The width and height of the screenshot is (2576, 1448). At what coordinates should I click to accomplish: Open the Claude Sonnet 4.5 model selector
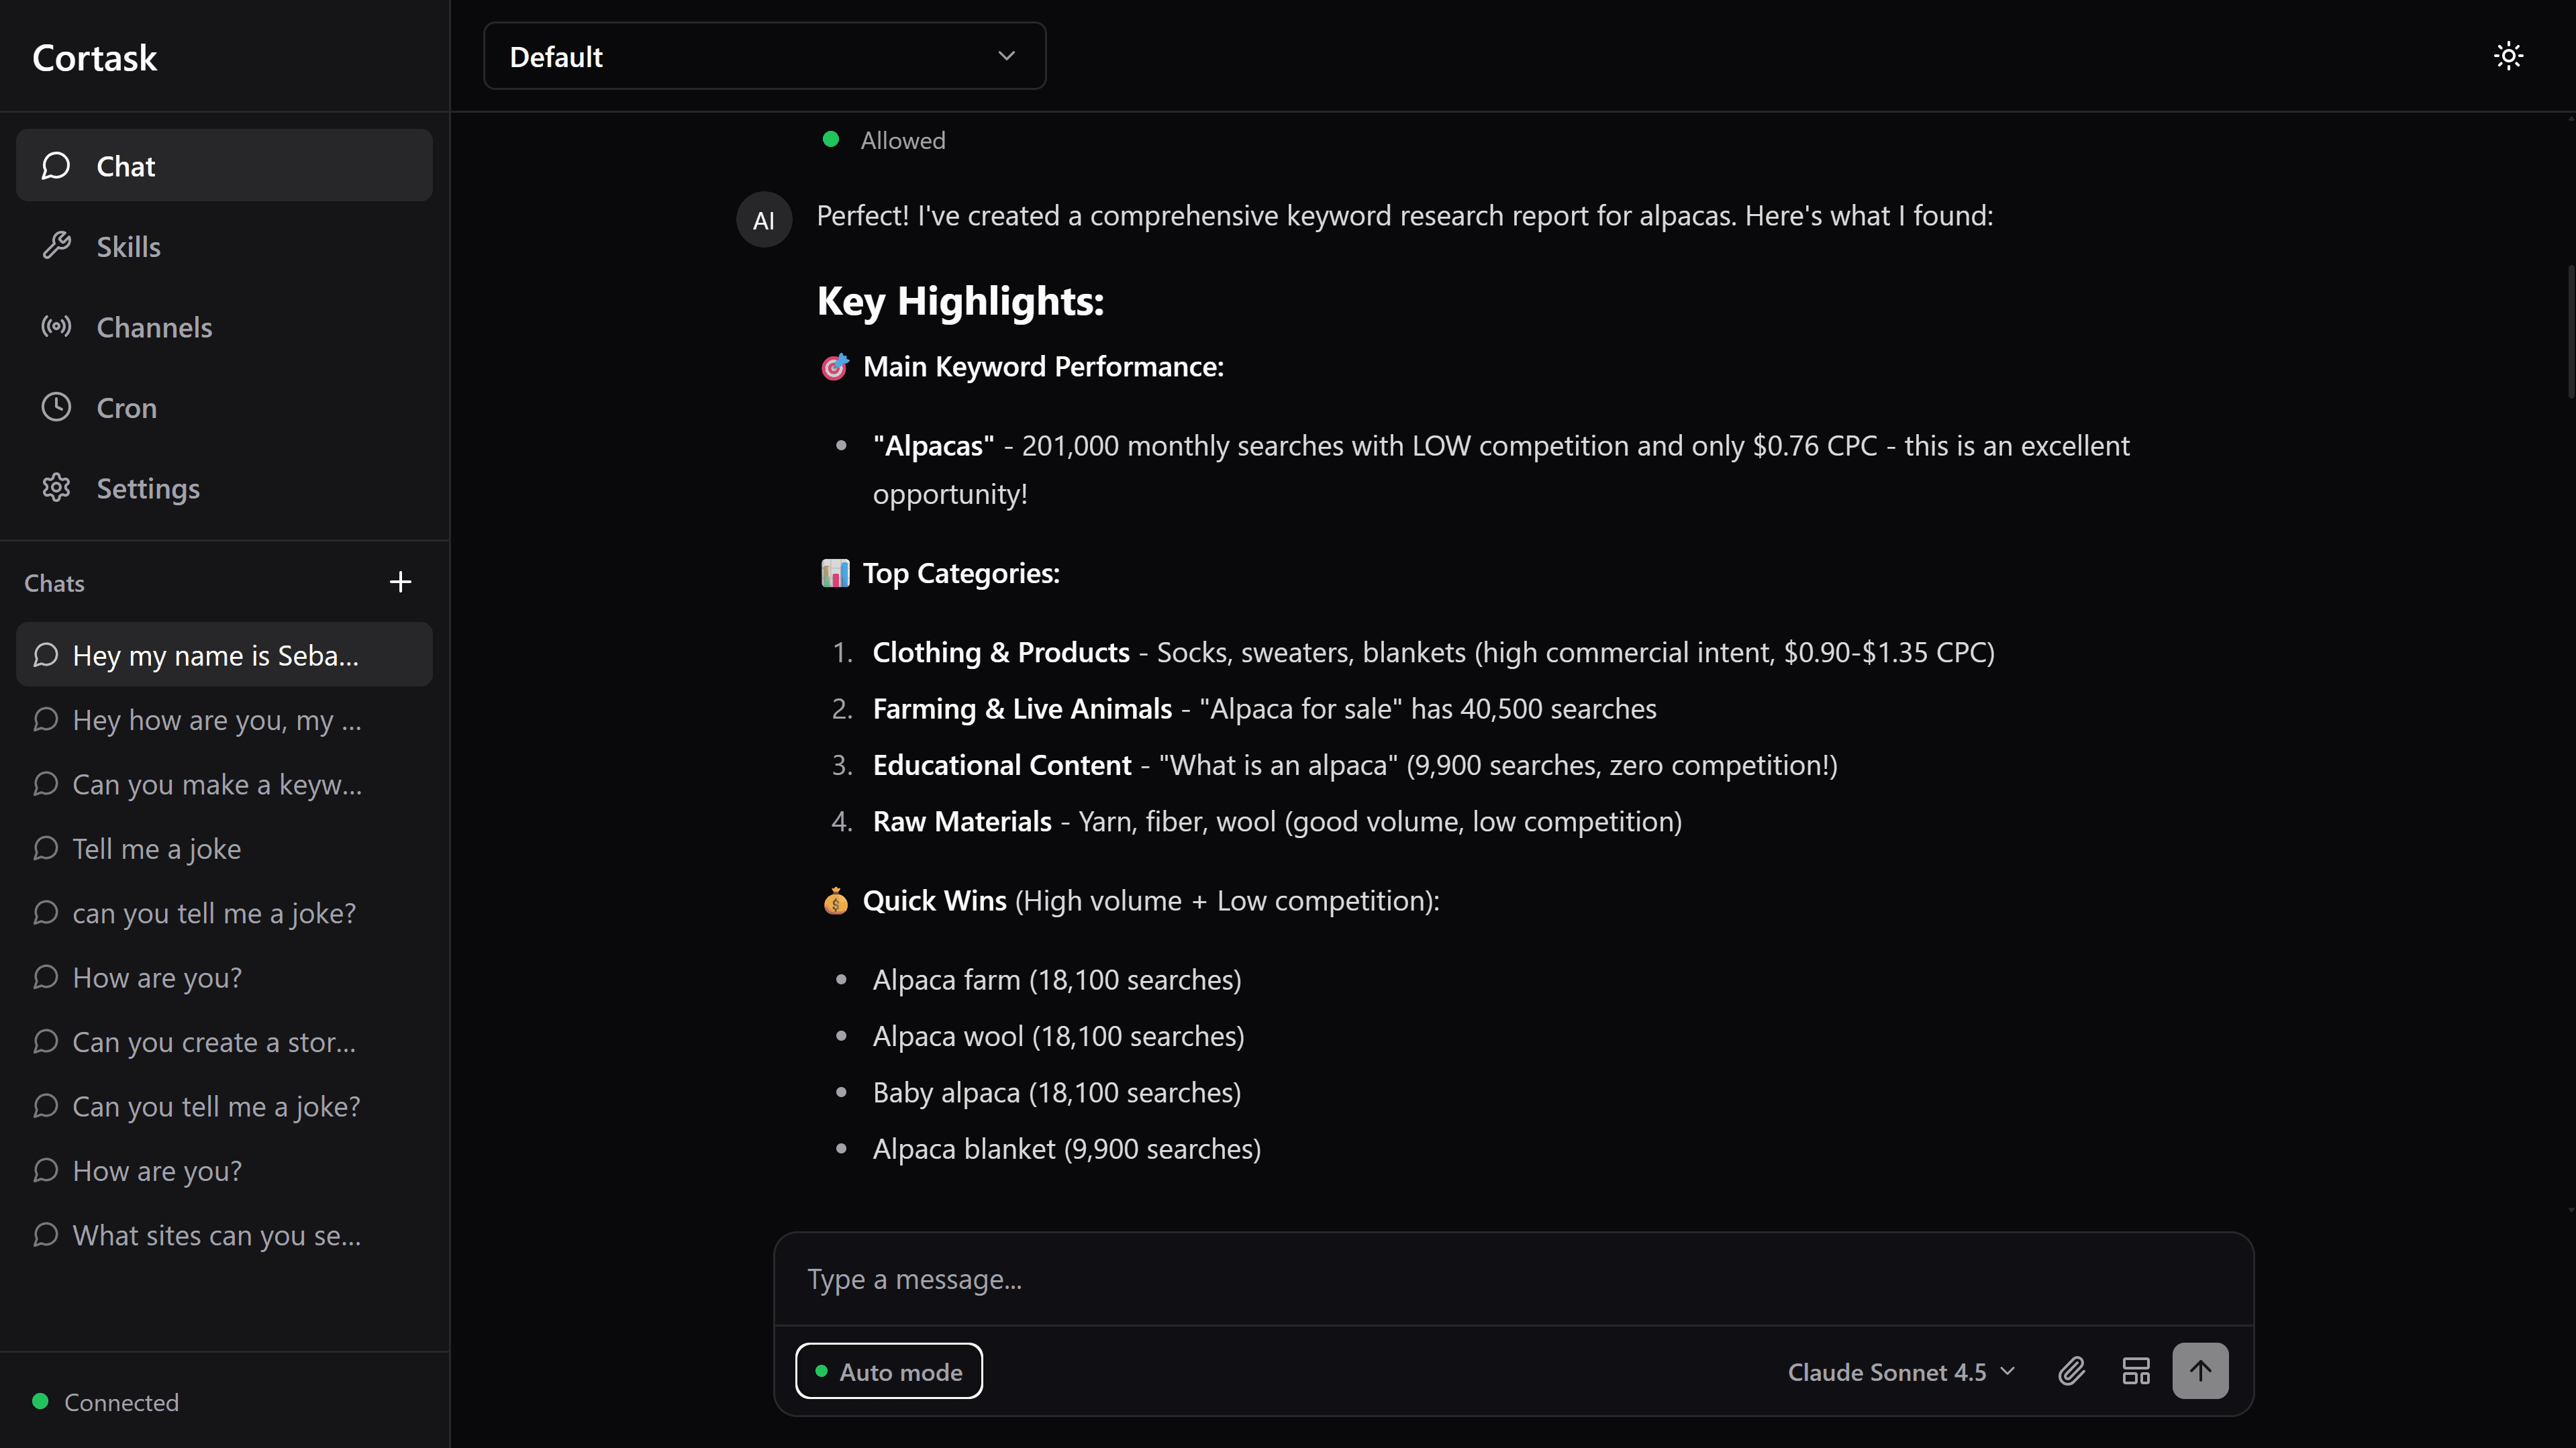1898,1371
